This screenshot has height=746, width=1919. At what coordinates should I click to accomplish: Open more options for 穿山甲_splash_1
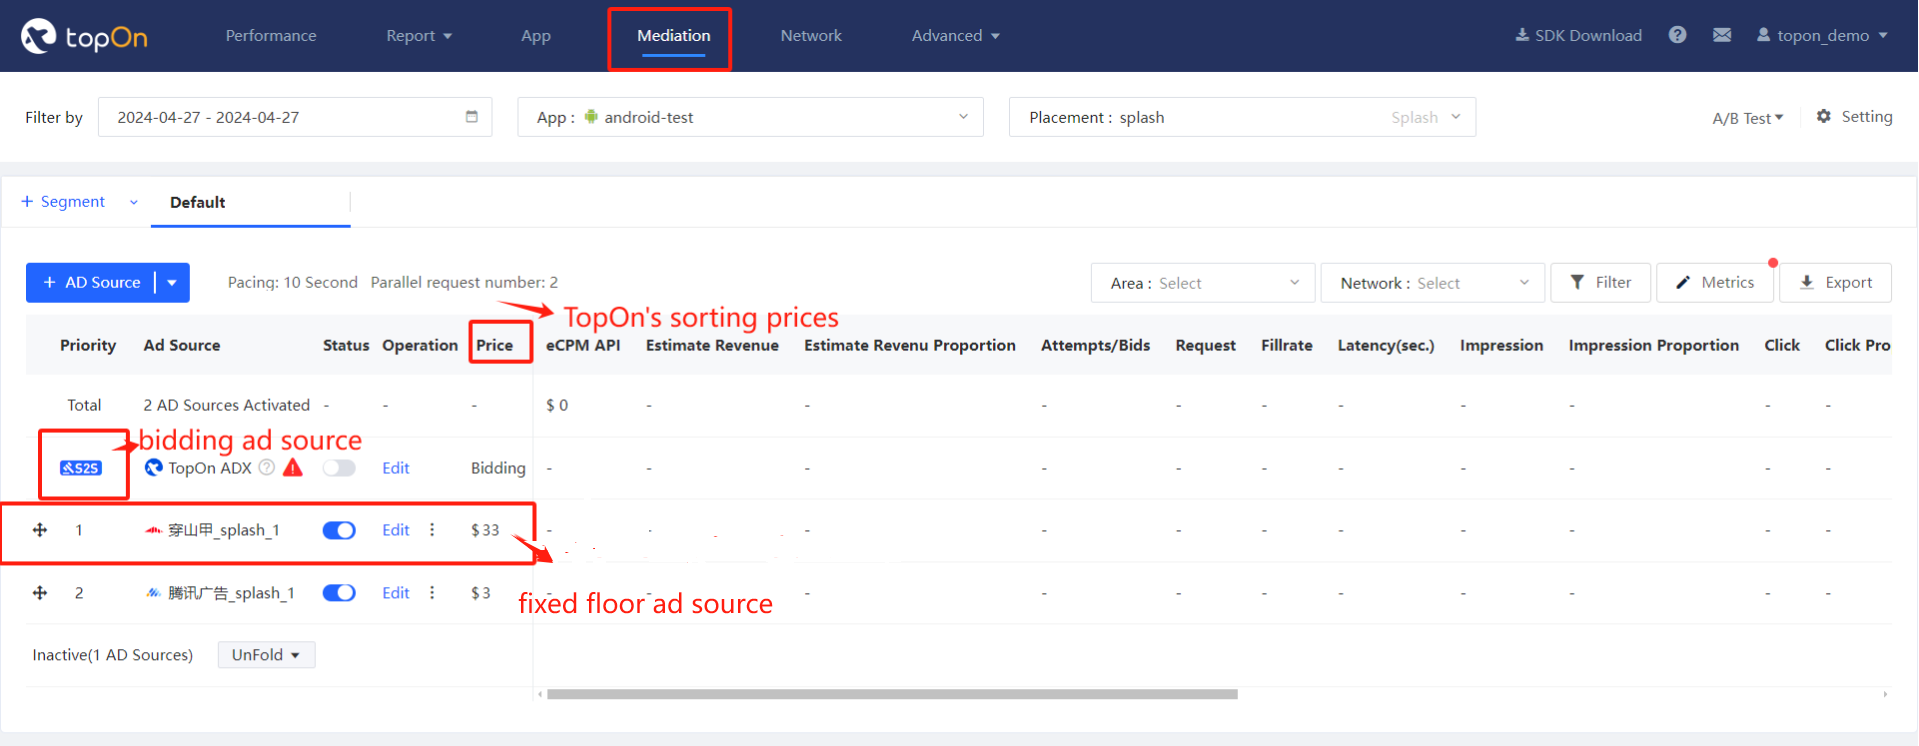click(432, 530)
